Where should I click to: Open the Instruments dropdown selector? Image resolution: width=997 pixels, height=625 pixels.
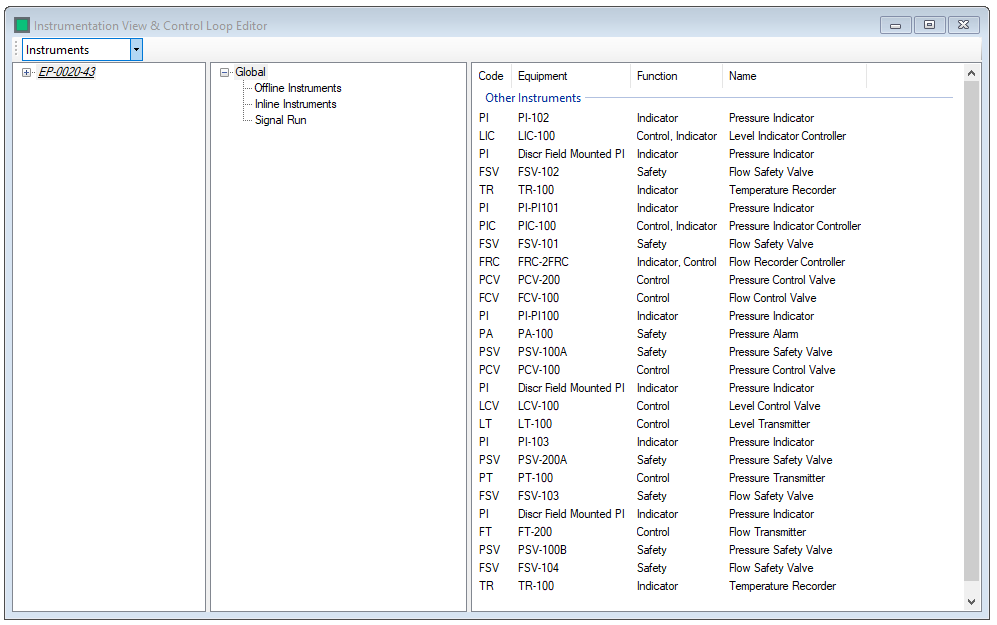pos(136,50)
